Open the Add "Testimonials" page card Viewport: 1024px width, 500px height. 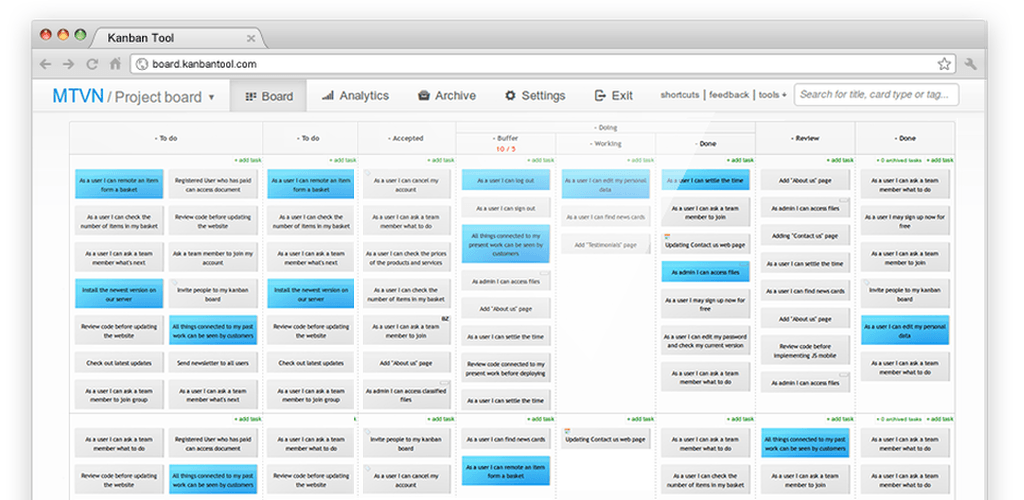(605, 245)
